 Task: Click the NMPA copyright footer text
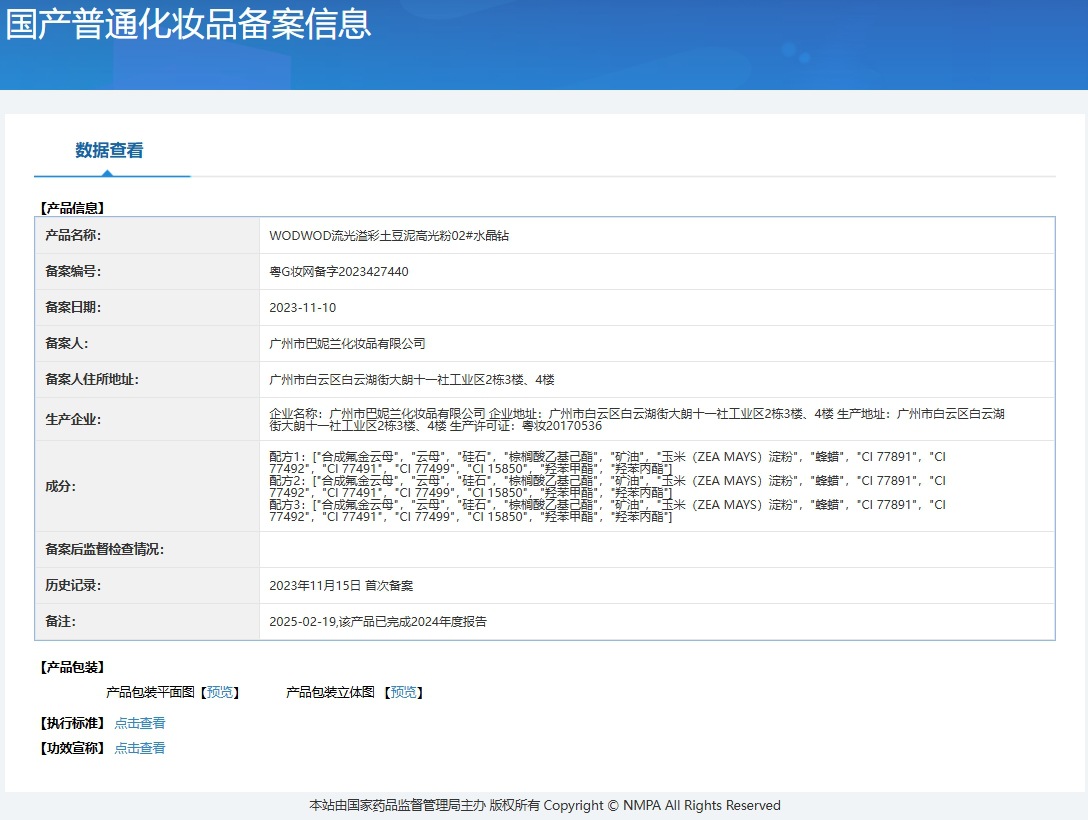point(544,805)
